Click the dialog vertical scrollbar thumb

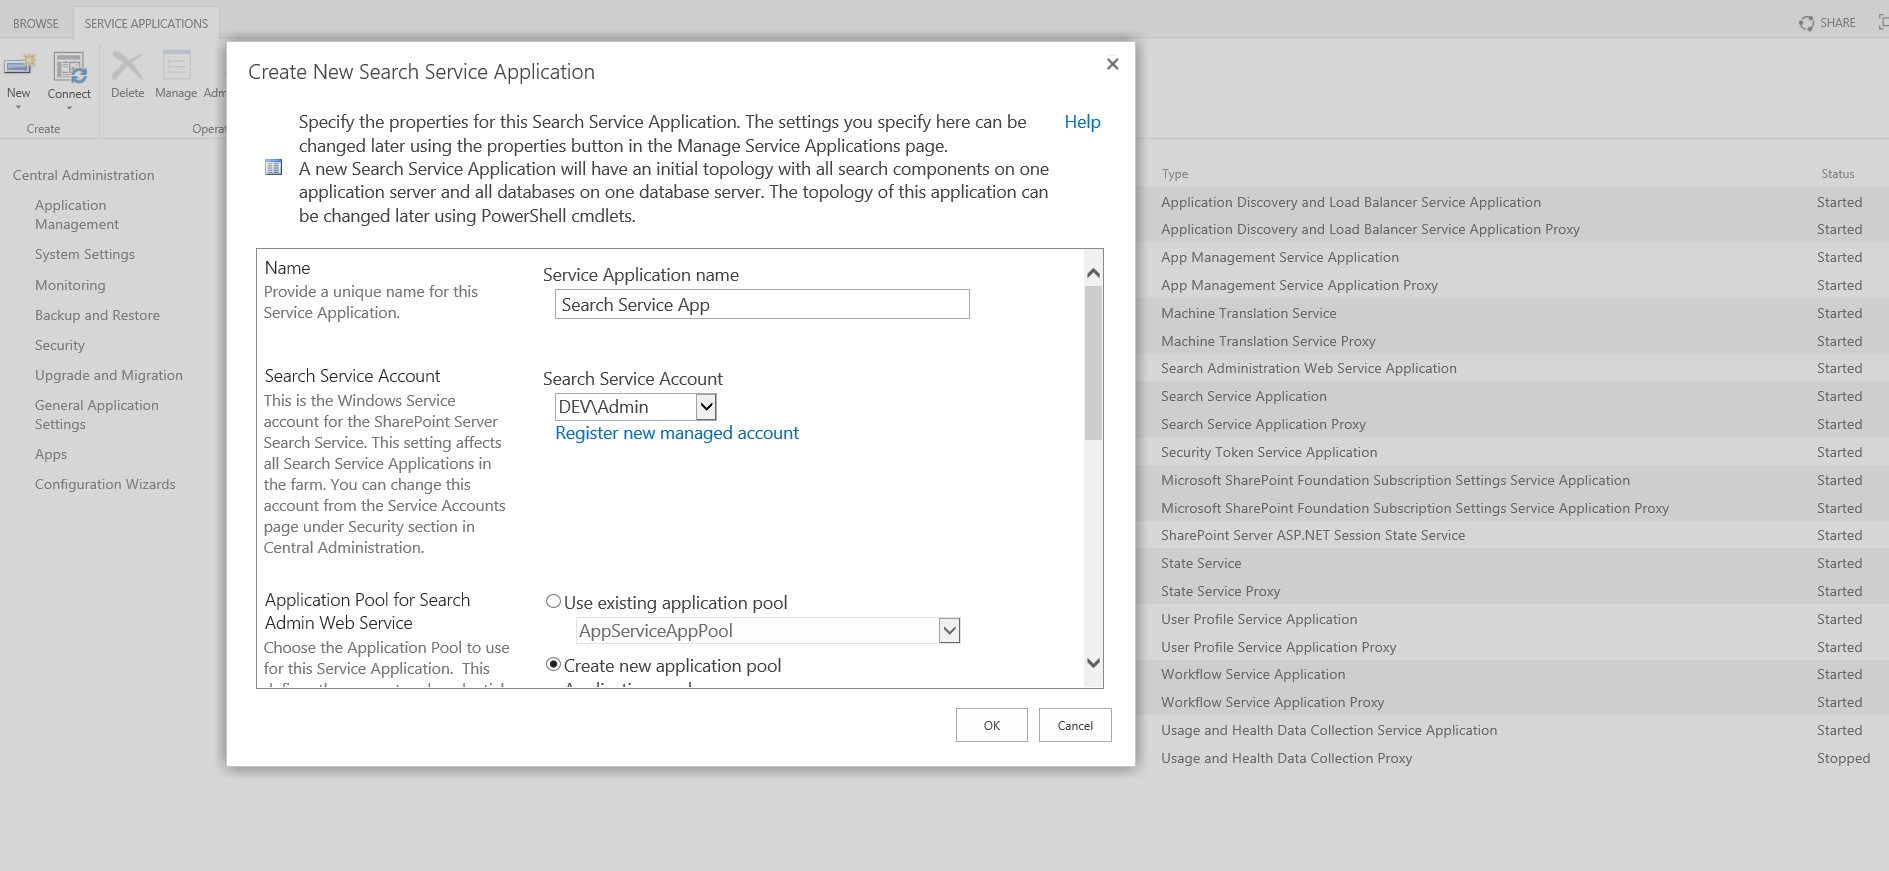pos(1093,362)
